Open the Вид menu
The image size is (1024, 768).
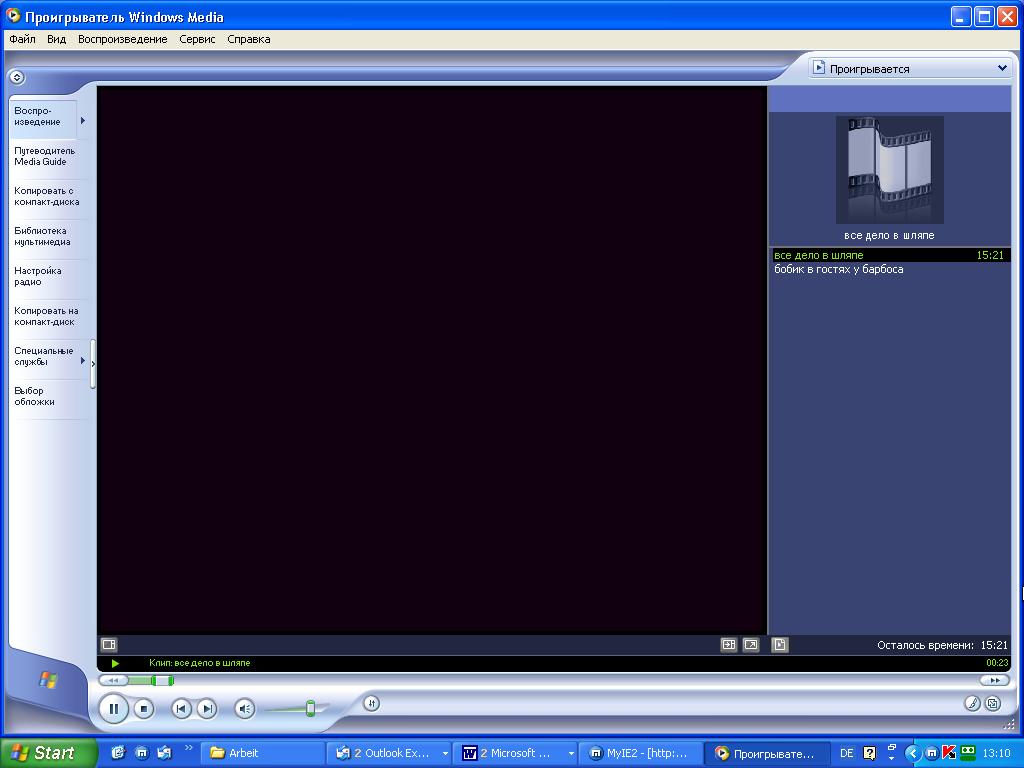(x=56, y=39)
